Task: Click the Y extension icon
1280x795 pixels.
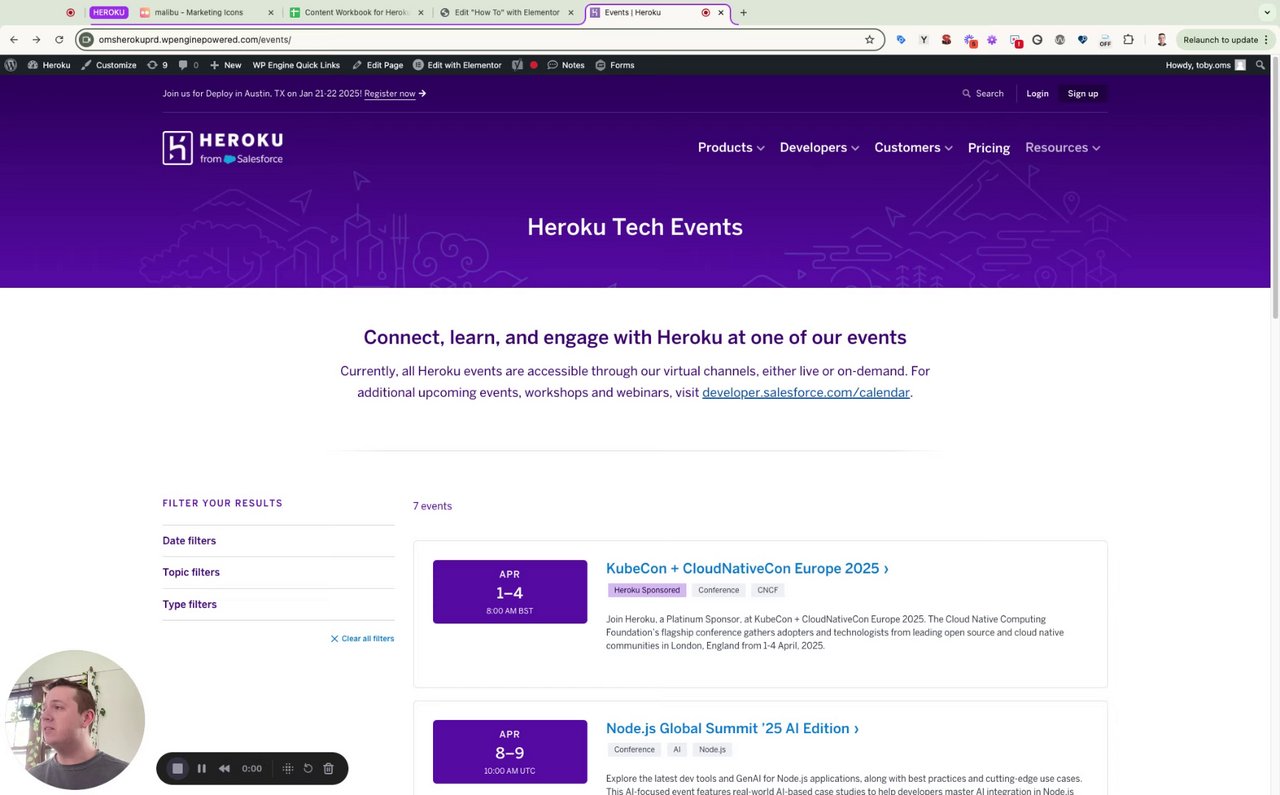Action: (x=923, y=40)
